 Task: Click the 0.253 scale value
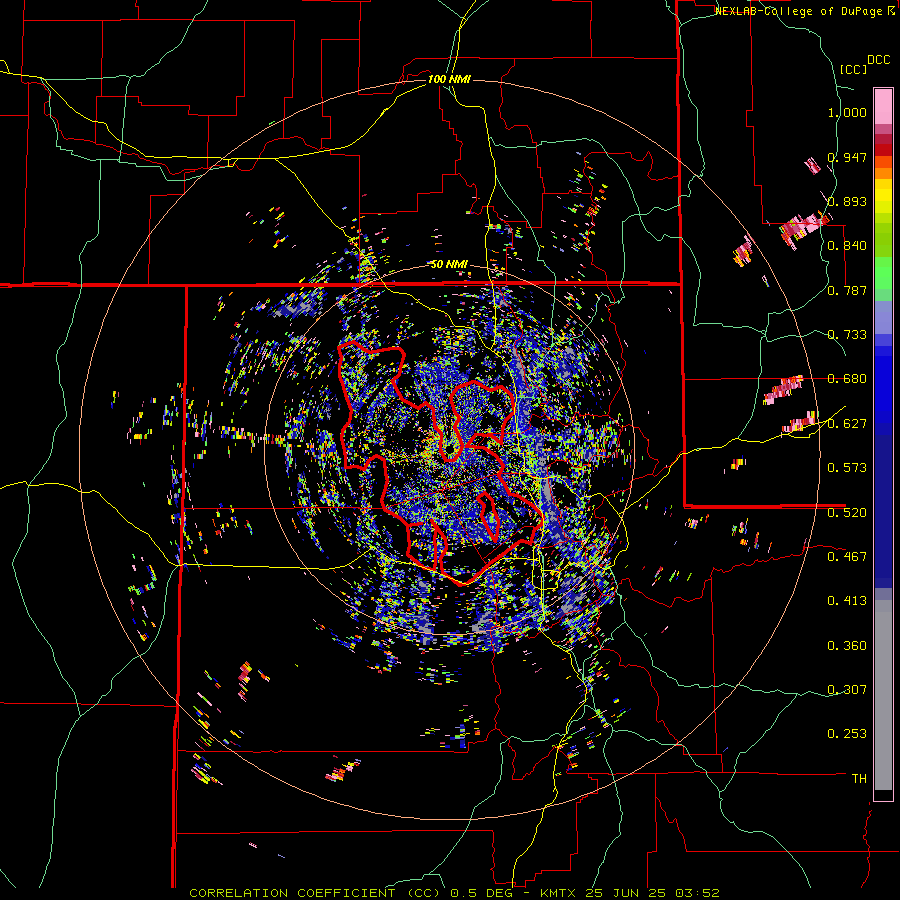pos(847,734)
